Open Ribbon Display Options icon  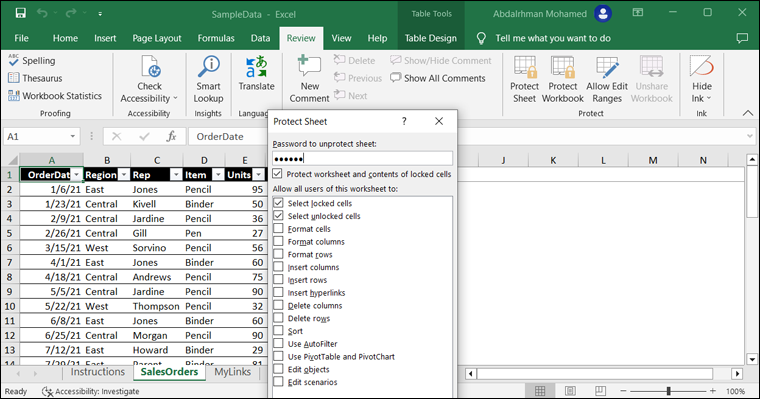click(x=638, y=13)
